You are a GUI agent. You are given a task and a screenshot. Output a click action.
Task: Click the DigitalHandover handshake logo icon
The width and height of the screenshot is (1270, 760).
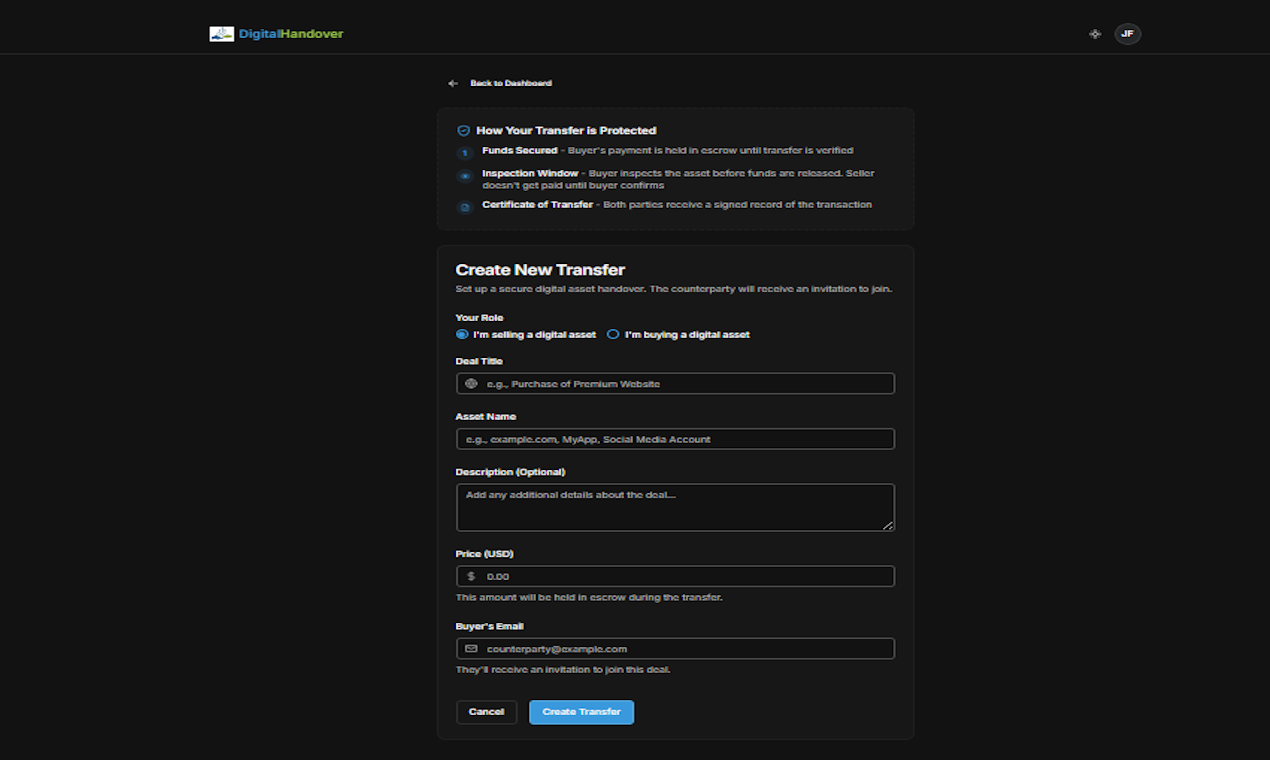tap(220, 33)
